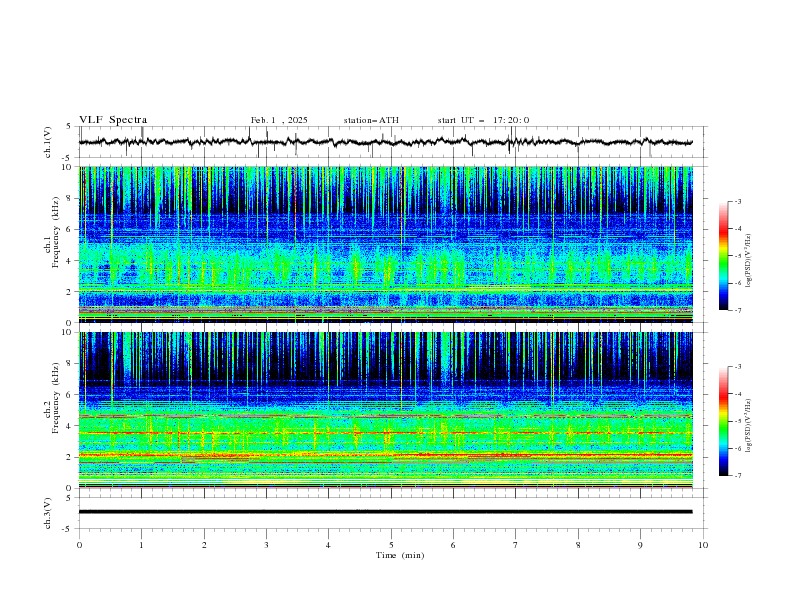The width and height of the screenshot is (792, 612).
Task: Click the 'VLF Spectra' title text
Action: pos(113,120)
